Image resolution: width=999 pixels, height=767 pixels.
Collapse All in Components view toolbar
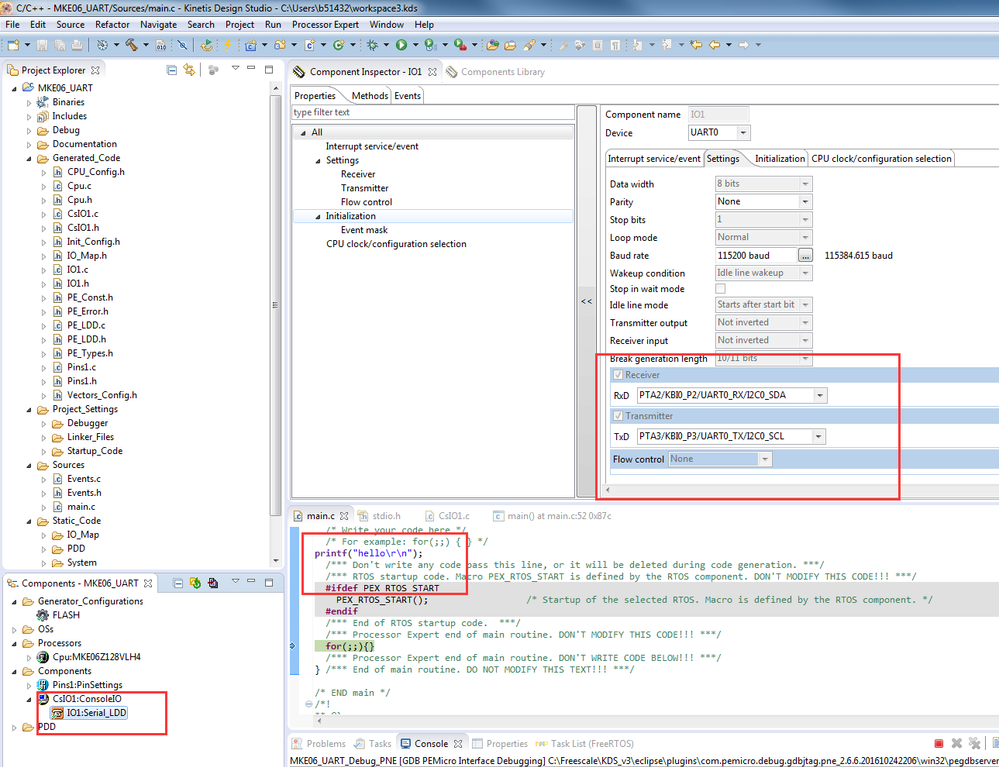178,583
